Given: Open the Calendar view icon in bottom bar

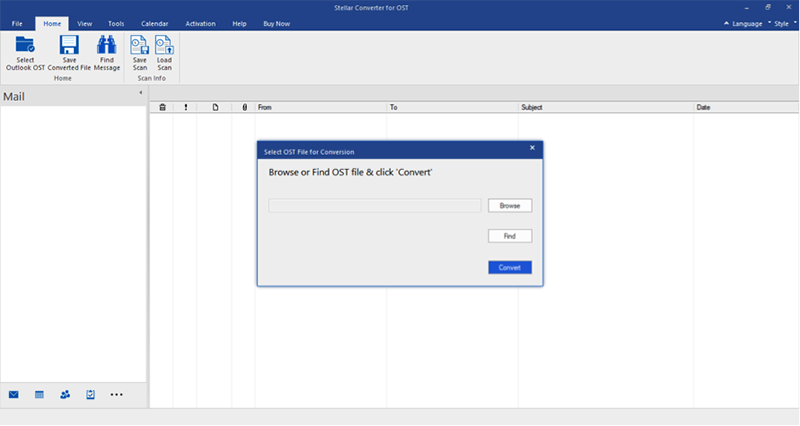Looking at the screenshot, I should (40, 395).
